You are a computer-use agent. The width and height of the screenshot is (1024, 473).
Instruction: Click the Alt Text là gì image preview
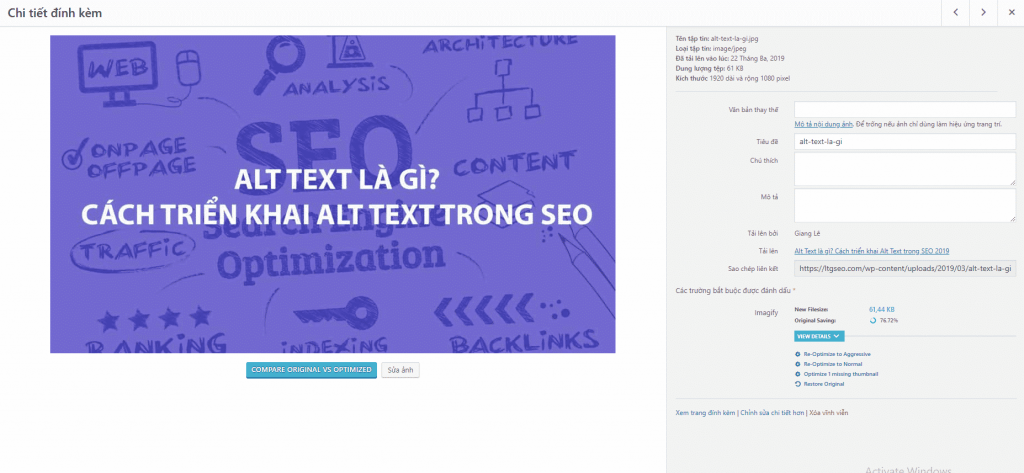tap(332, 194)
